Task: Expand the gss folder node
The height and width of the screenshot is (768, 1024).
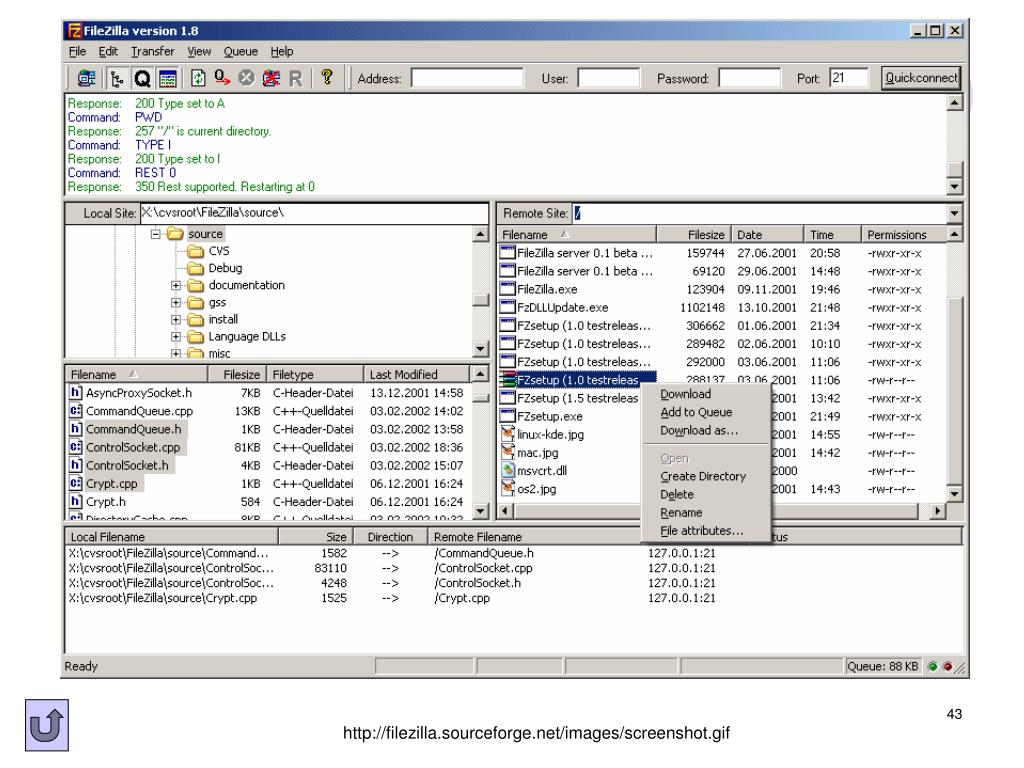Action: (x=176, y=302)
